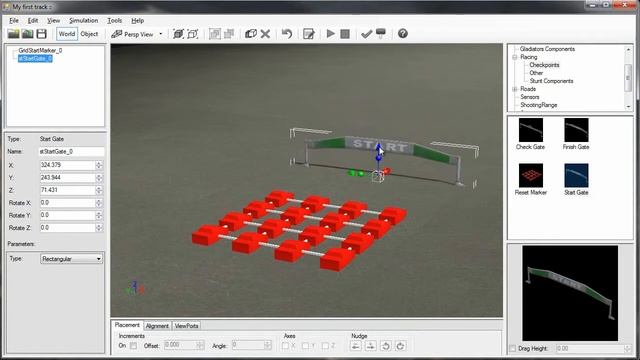Open the Help menu

click(x=138, y=20)
